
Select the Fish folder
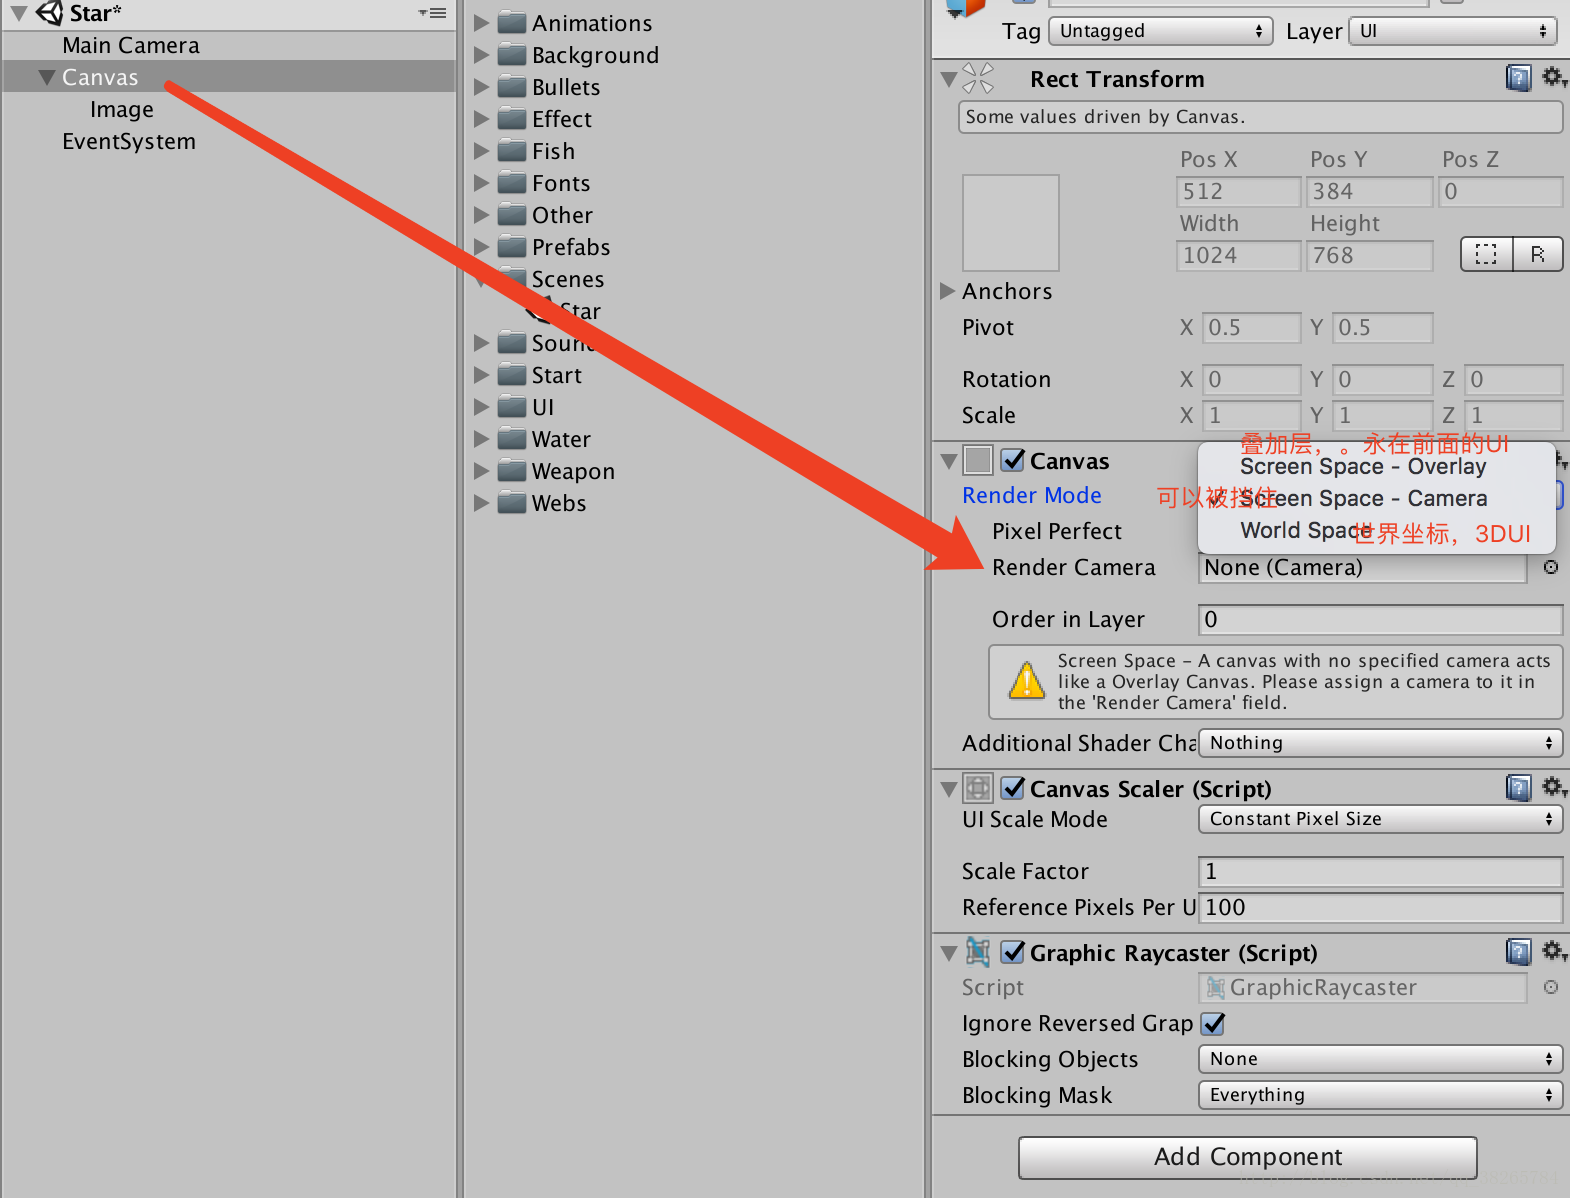click(553, 151)
